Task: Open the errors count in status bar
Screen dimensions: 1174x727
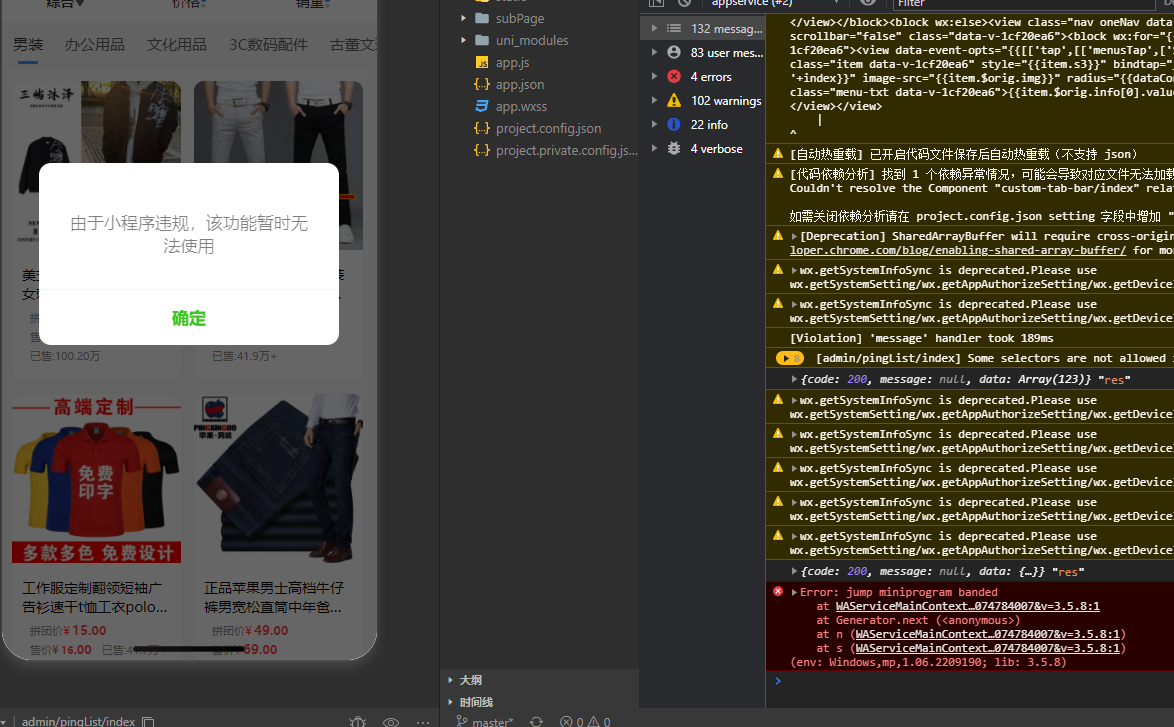Action: point(572,722)
